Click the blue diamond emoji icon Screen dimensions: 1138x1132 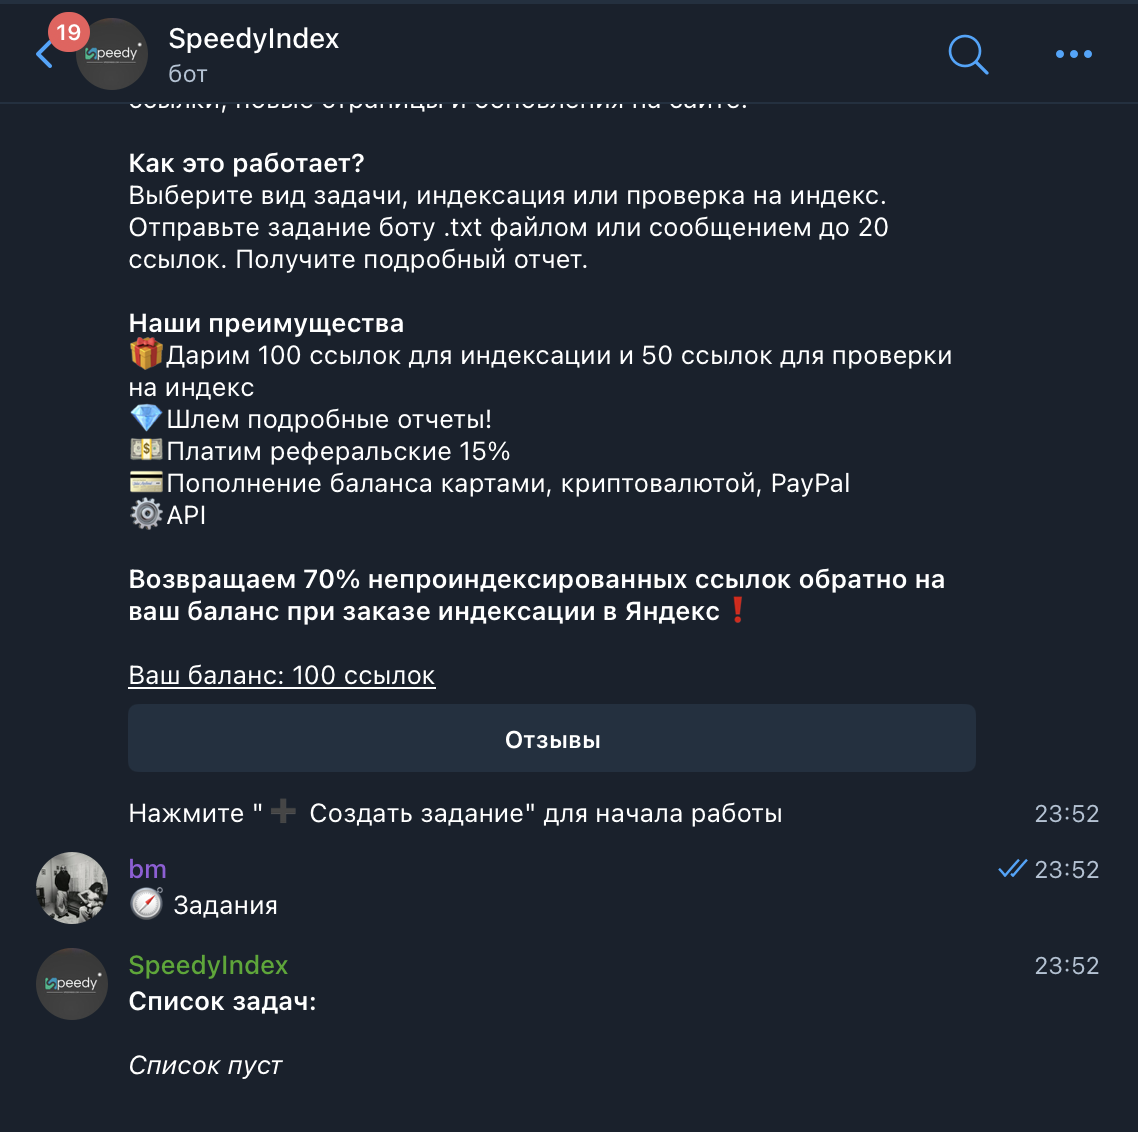click(146, 418)
